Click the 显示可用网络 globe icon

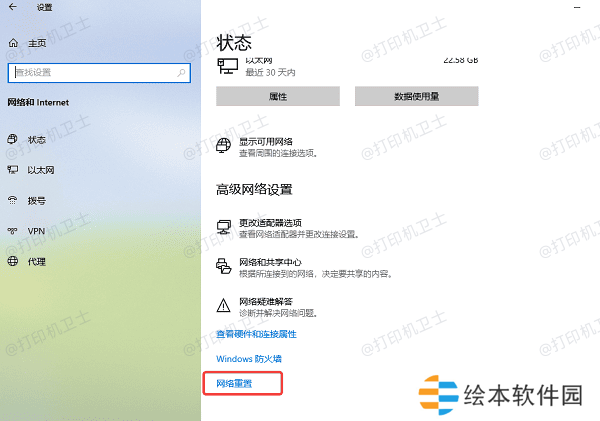tap(223, 146)
